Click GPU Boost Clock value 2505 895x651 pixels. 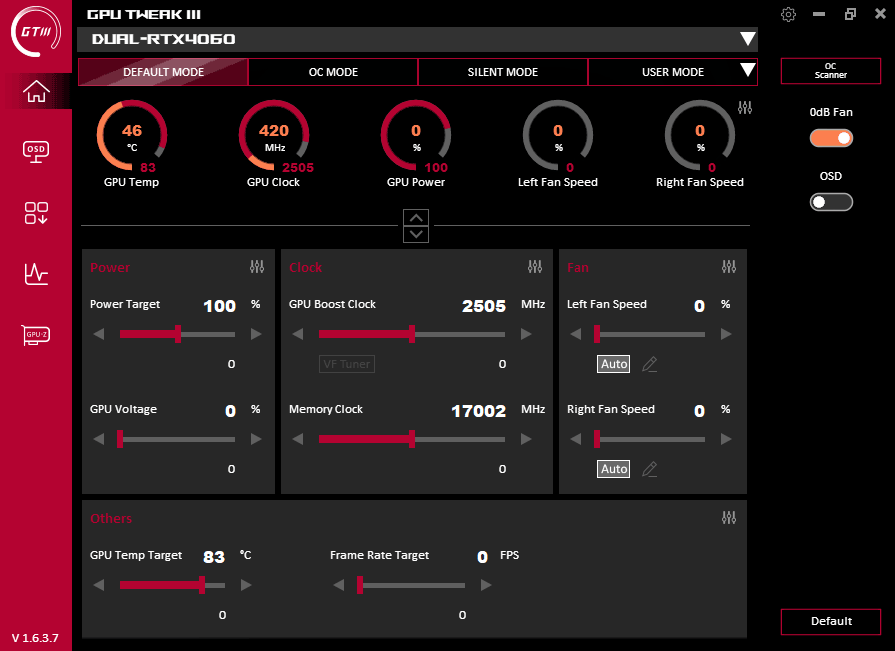pos(484,306)
